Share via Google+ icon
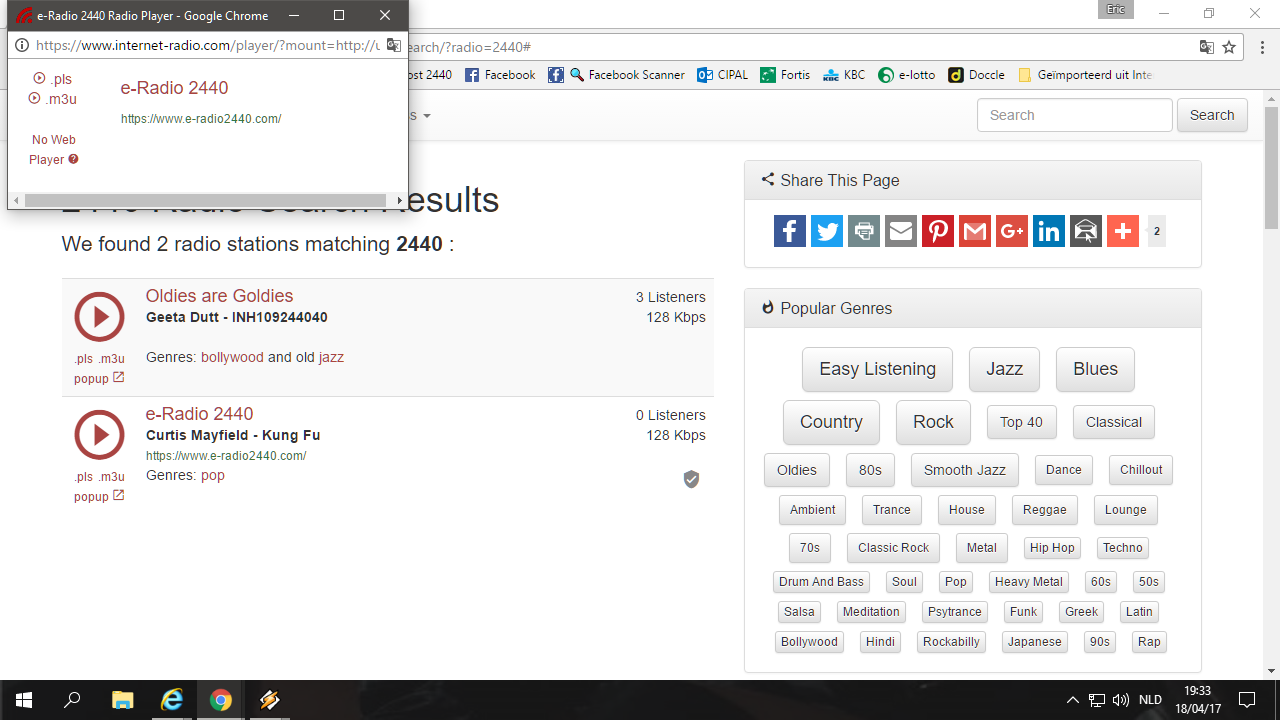The image size is (1280, 720). 1011,231
